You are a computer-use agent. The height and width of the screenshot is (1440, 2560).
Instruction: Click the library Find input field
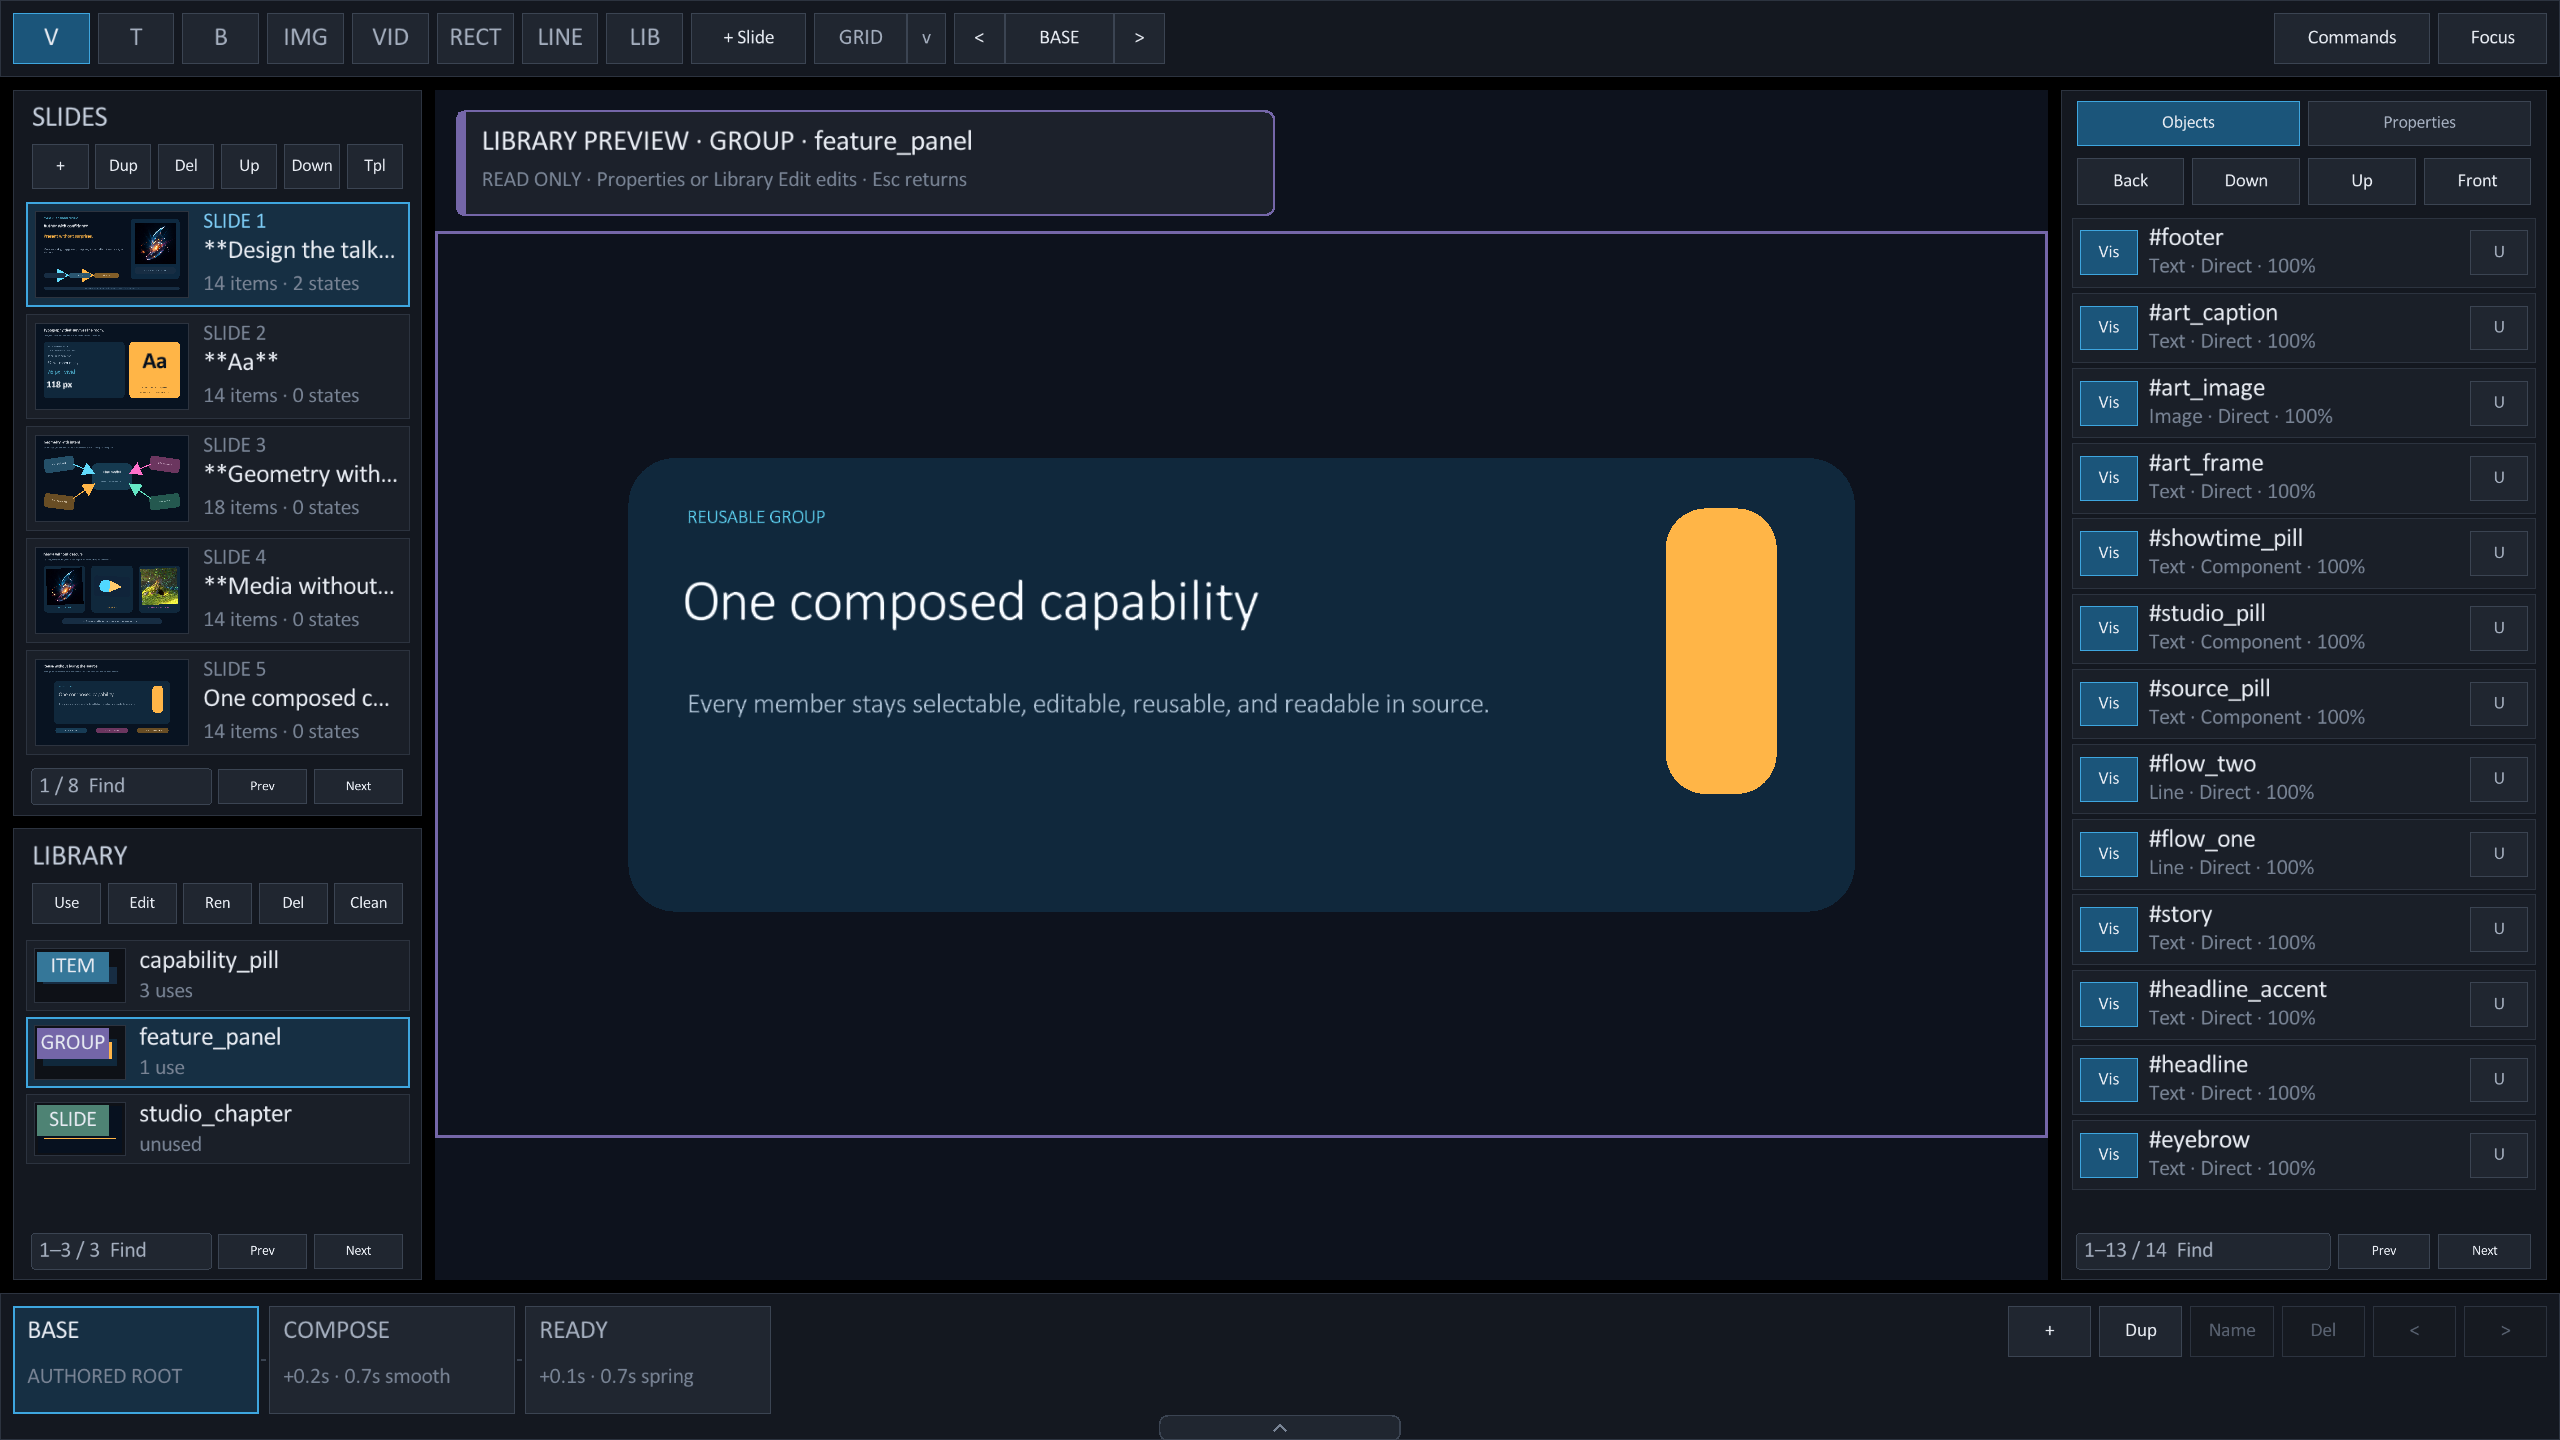(121, 1251)
